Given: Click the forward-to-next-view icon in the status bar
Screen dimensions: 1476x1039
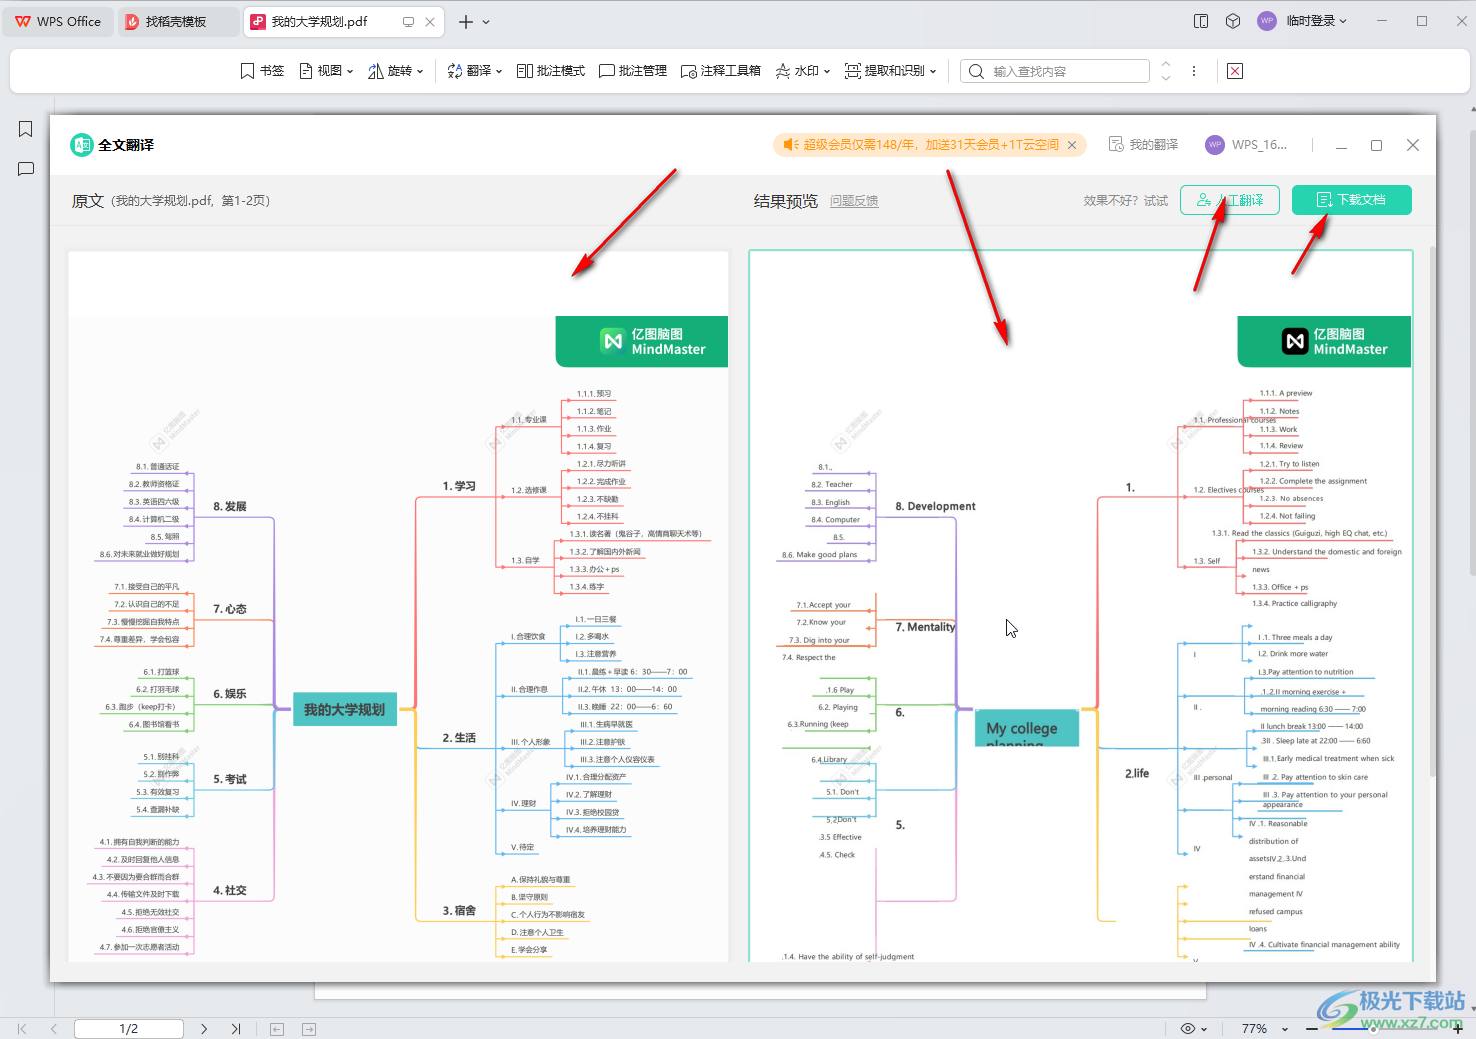Looking at the screenshot, I should [309, 1029].
